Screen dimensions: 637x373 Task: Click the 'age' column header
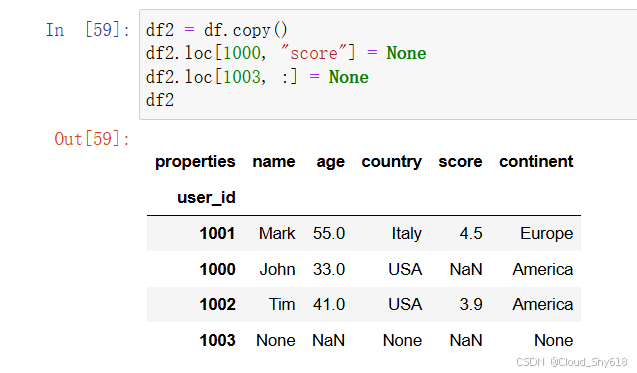click(x=331, y=162)
